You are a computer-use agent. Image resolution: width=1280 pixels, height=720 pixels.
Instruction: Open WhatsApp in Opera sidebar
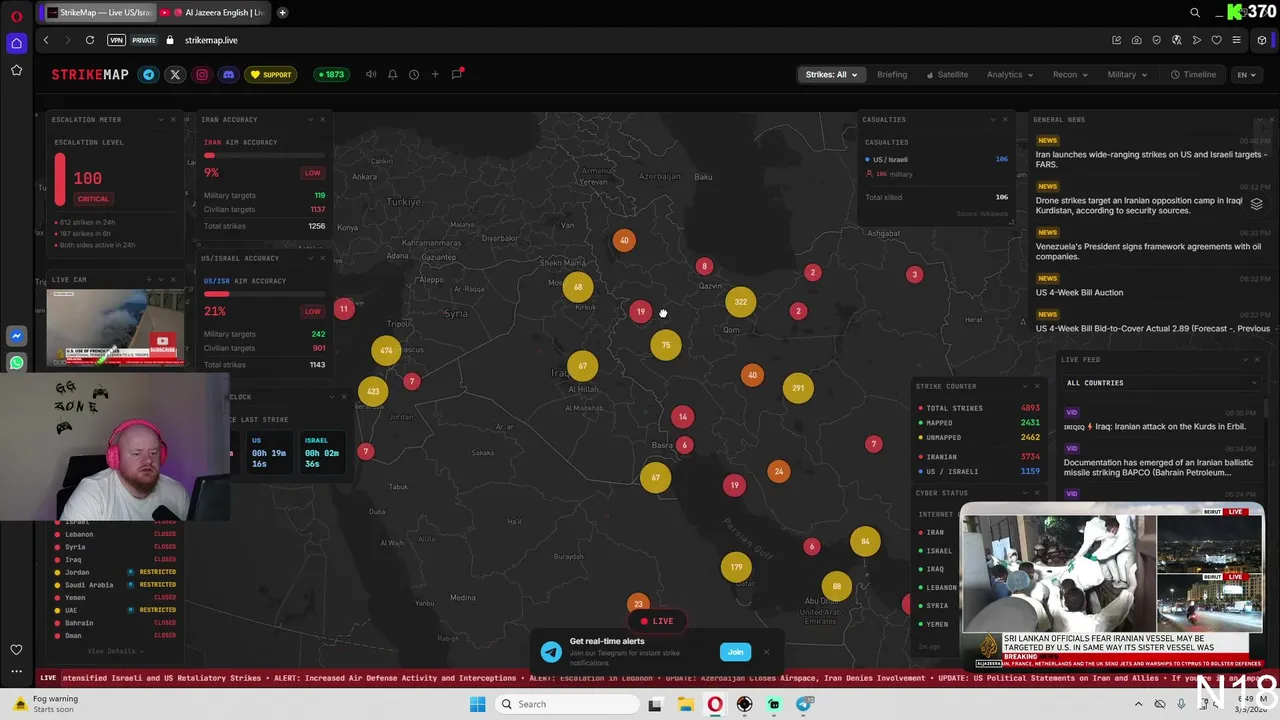16,363
